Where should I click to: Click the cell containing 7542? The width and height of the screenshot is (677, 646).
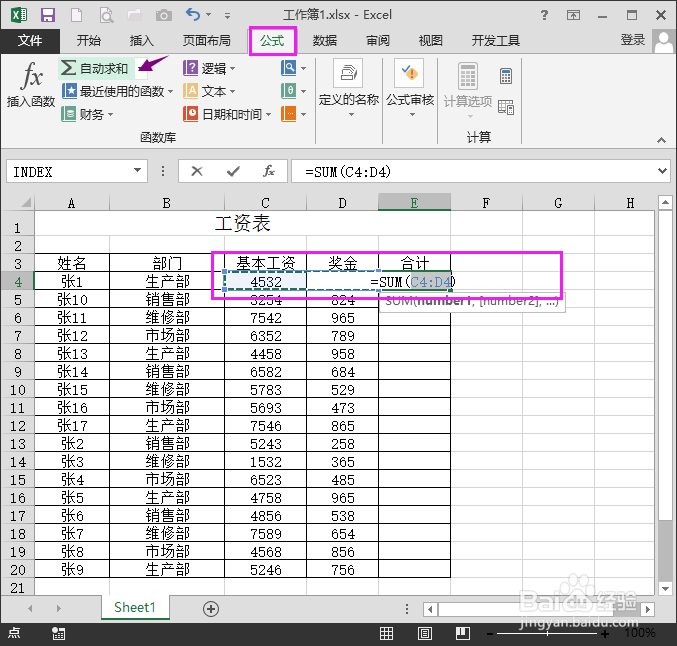266,318
